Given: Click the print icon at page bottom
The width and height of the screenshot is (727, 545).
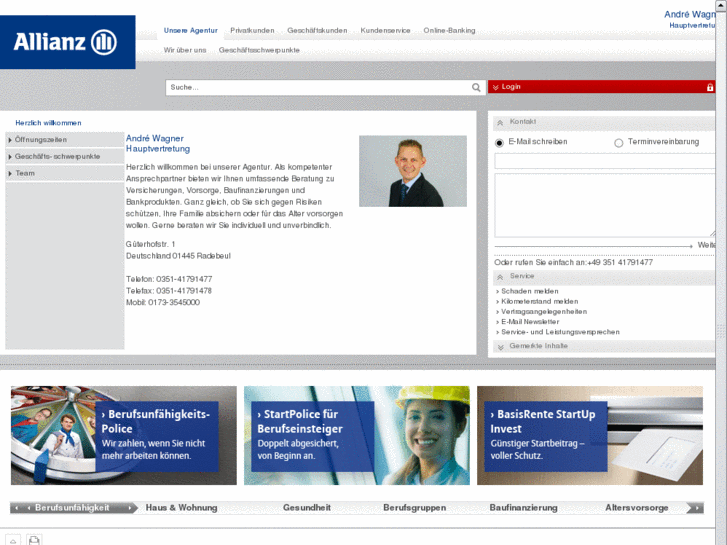Looking at the screenshot, I should 34,540.
